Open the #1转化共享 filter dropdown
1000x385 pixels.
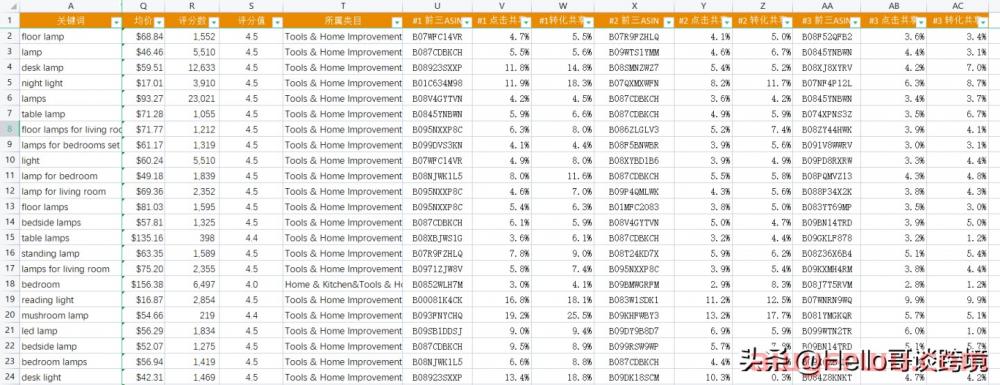(x=589, y=22)
